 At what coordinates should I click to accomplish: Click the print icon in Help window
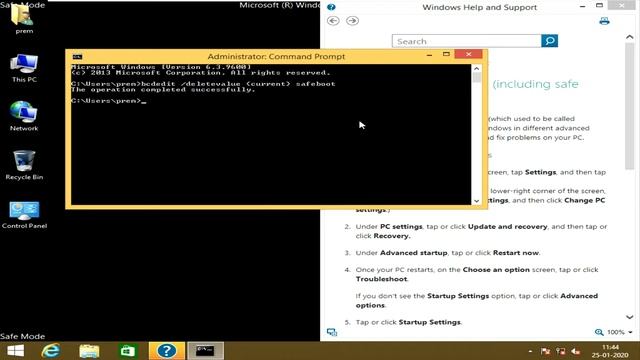coord(604,21)
